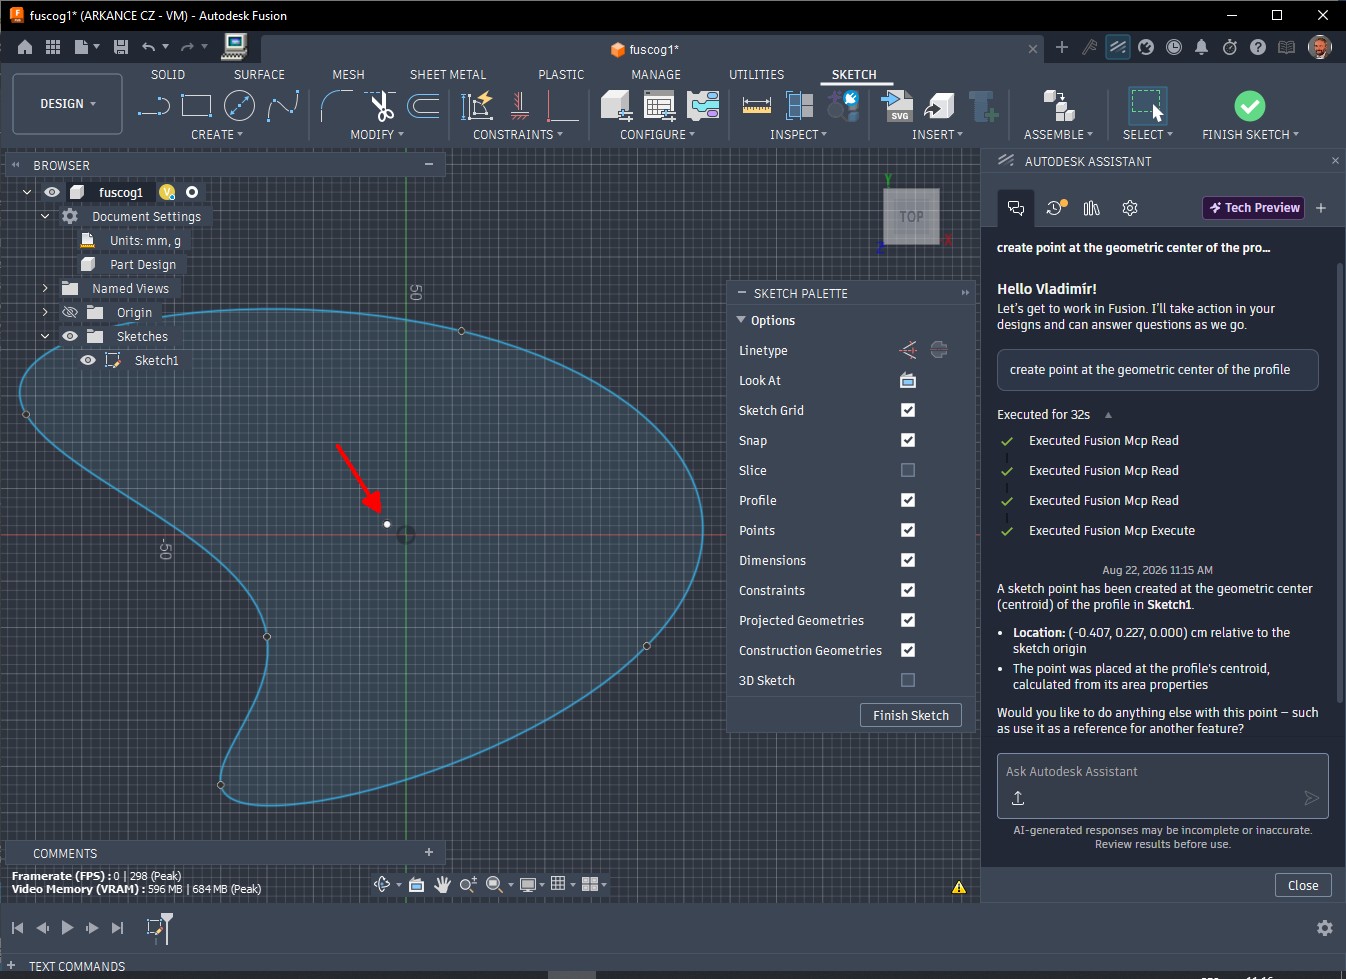Select the Sketch1 marker in the timeline
The image size is (1346, 979).
pyautogui.click(x=155, y=928)
